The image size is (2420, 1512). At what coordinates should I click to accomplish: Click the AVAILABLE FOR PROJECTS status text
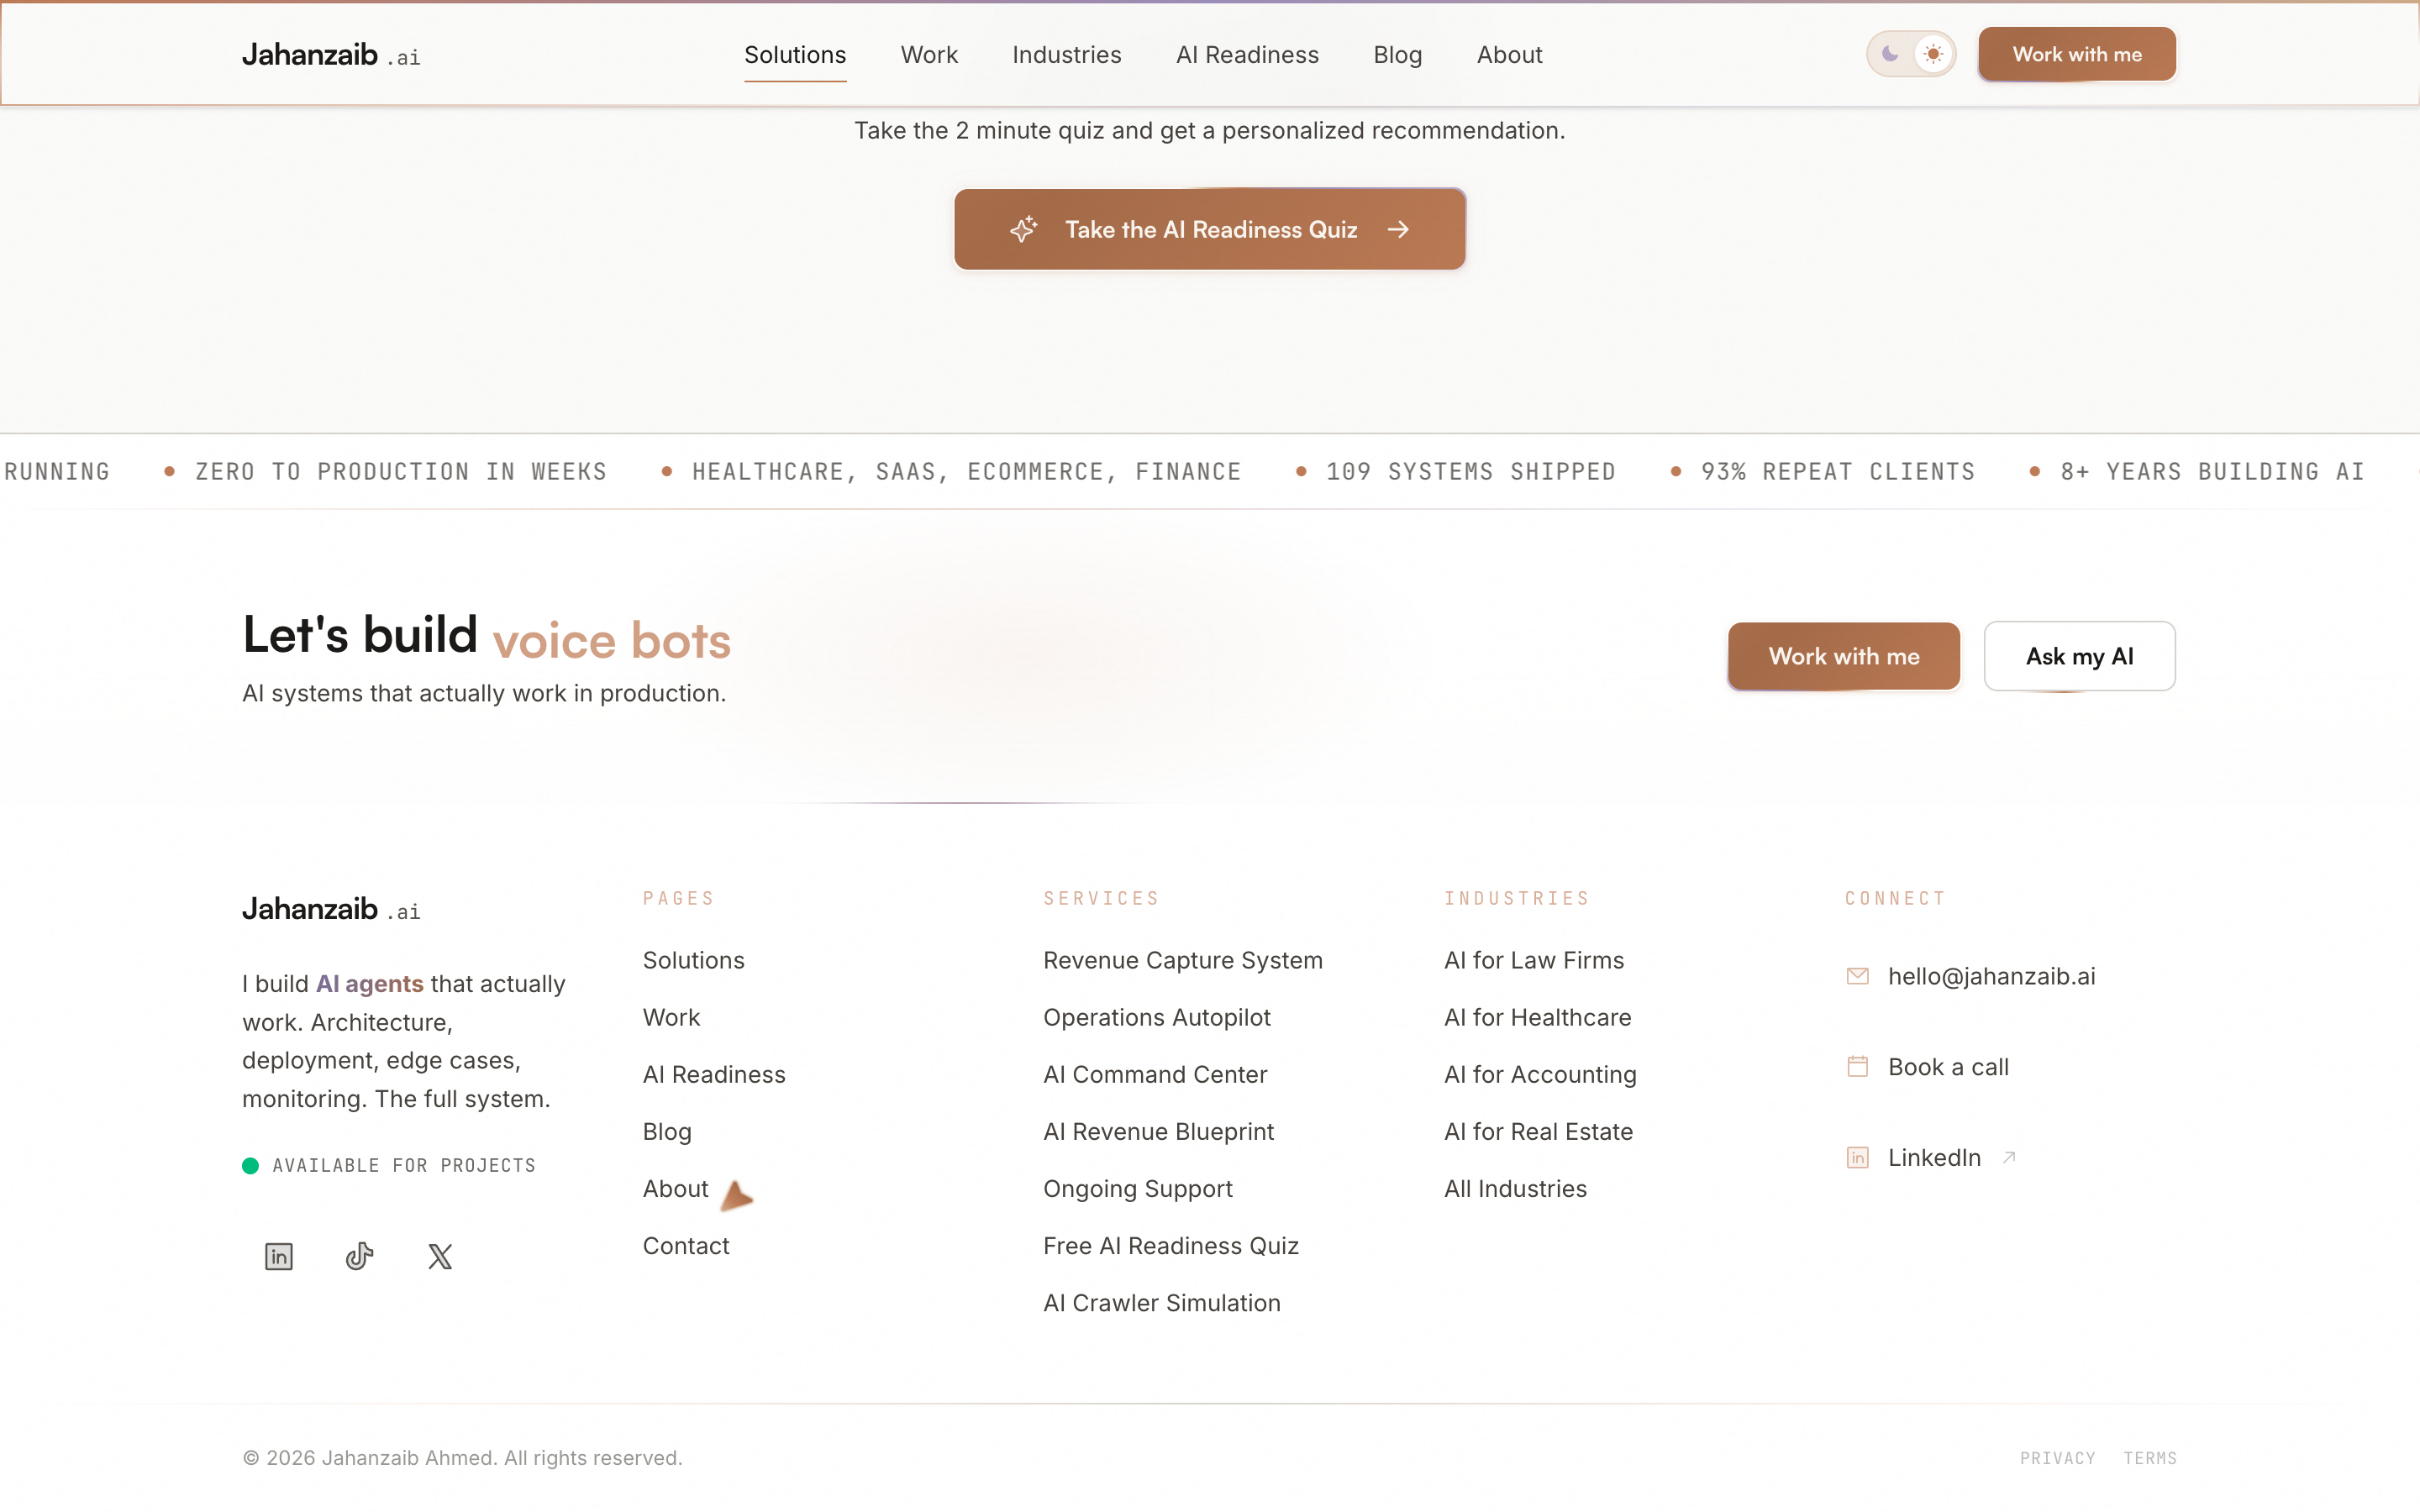(x=404, y=1165)
